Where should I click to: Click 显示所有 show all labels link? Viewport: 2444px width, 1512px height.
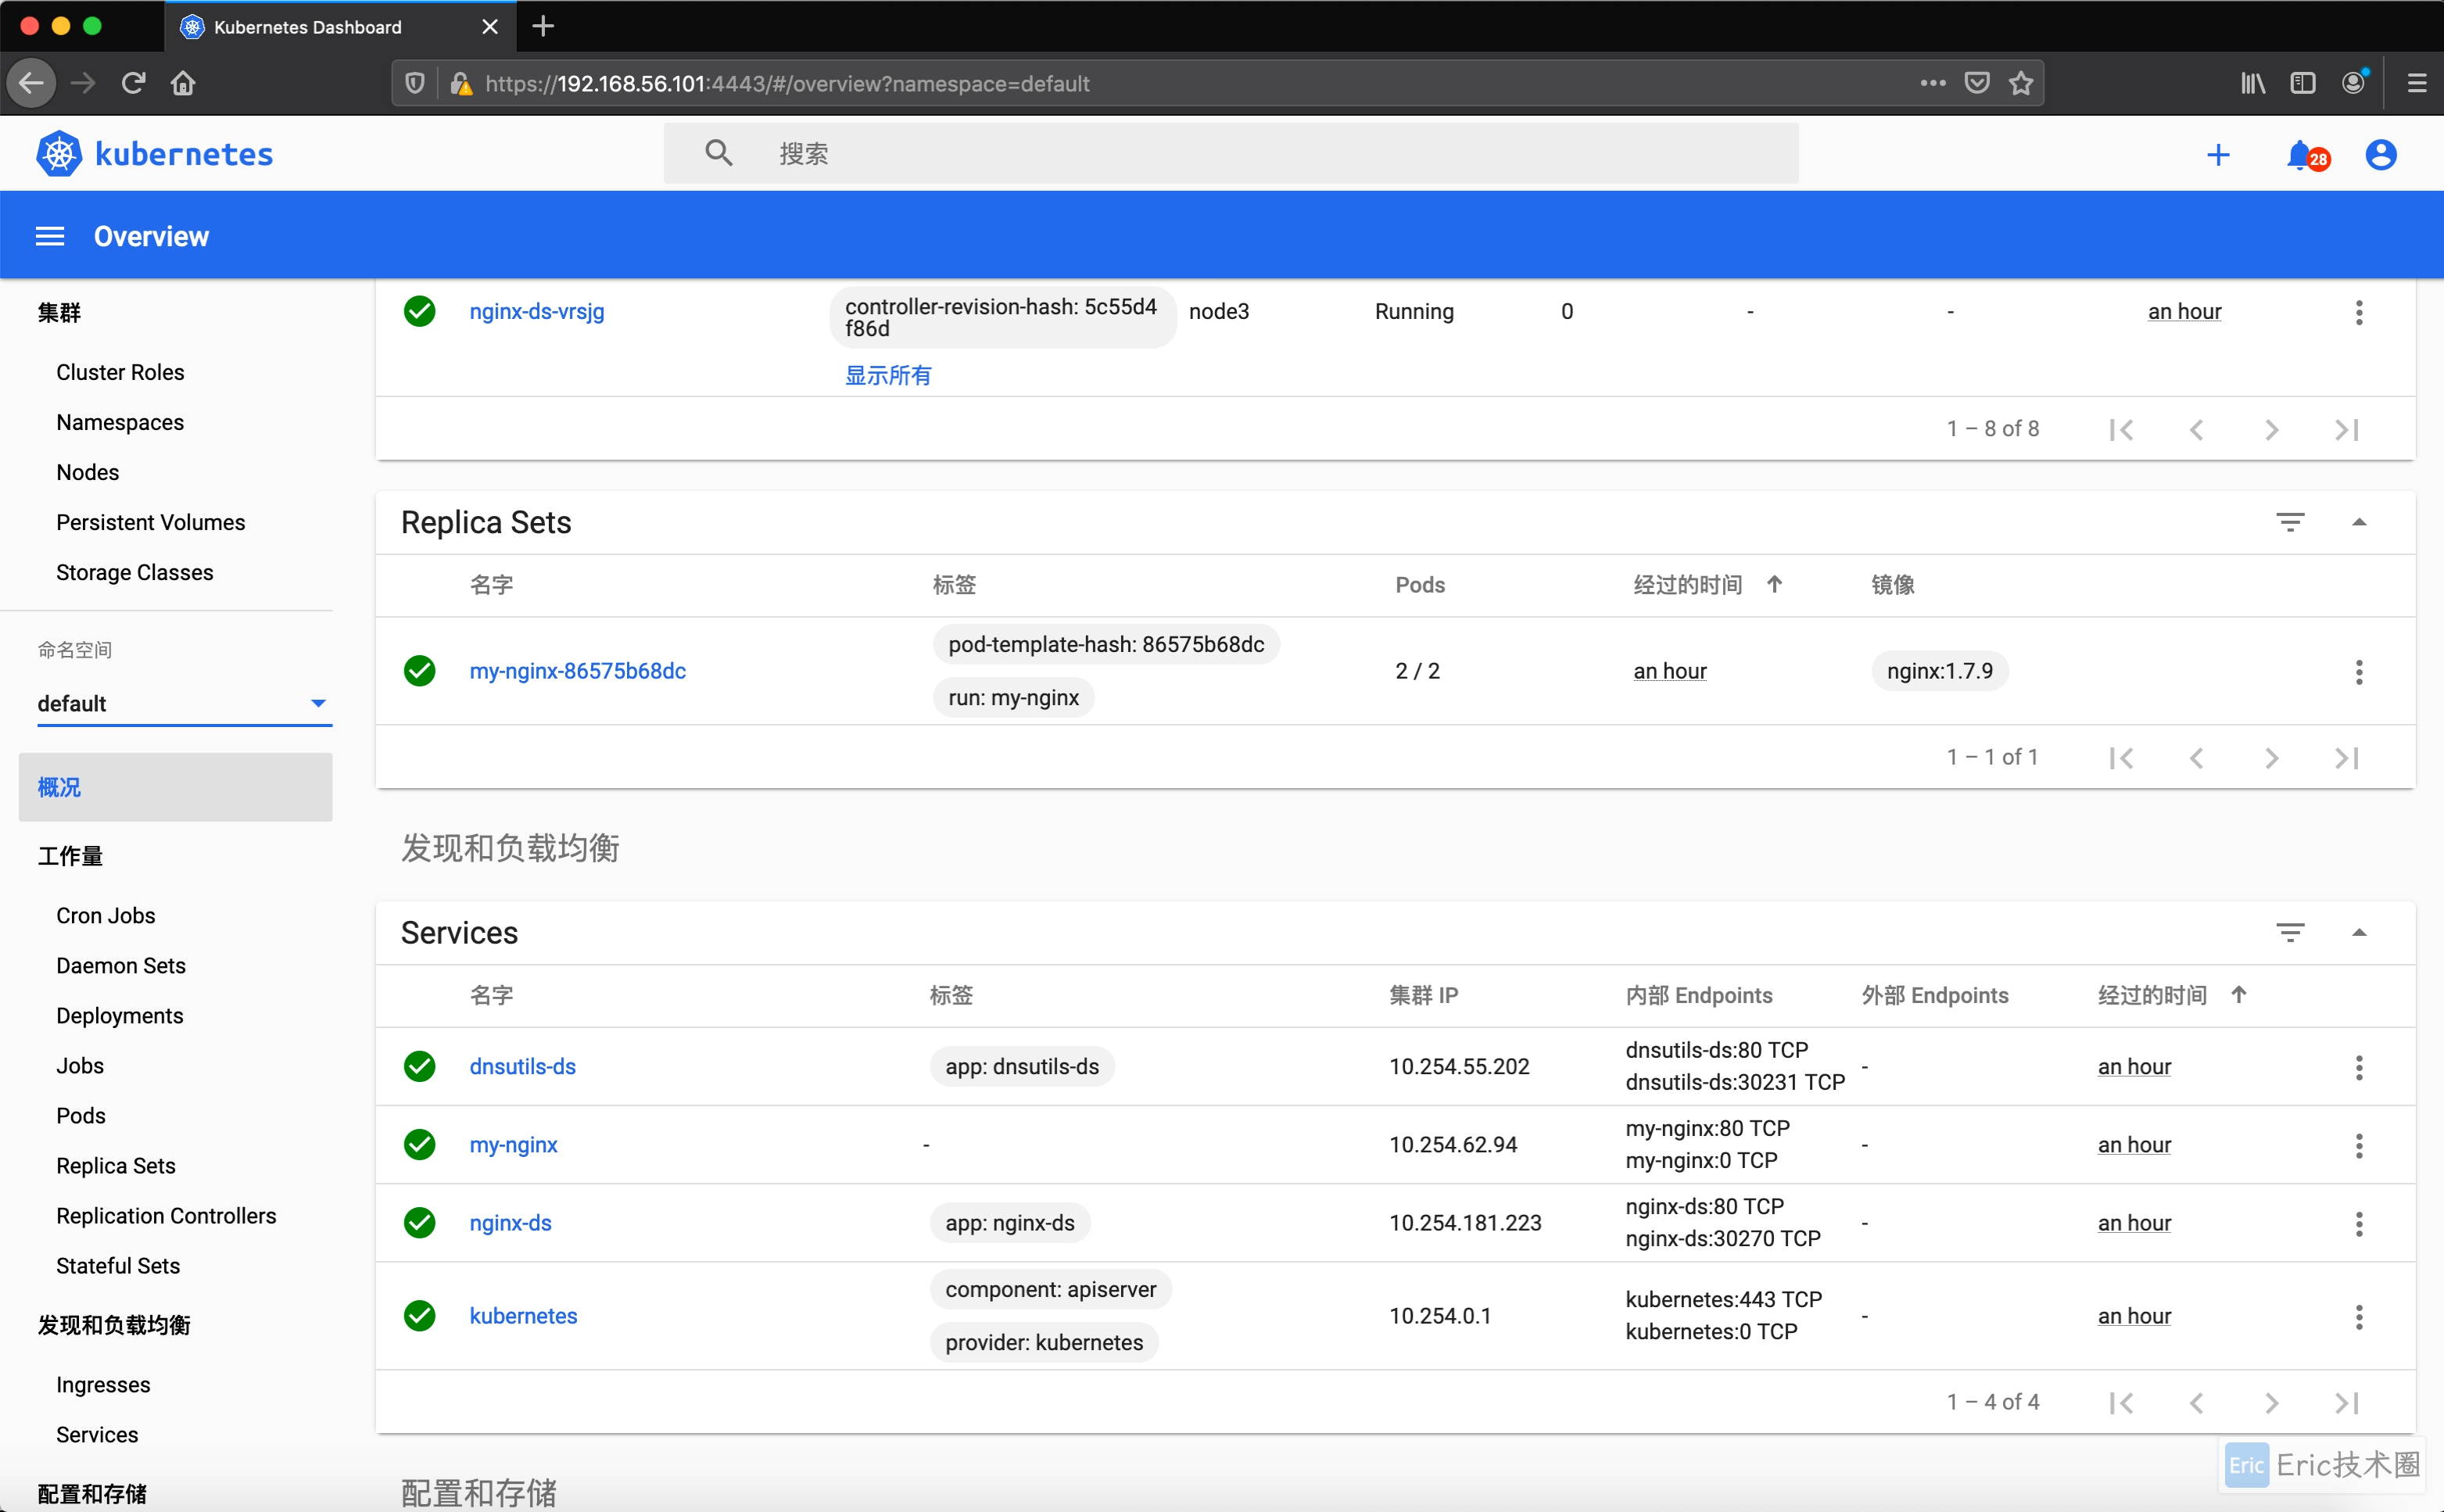(887, 375)
